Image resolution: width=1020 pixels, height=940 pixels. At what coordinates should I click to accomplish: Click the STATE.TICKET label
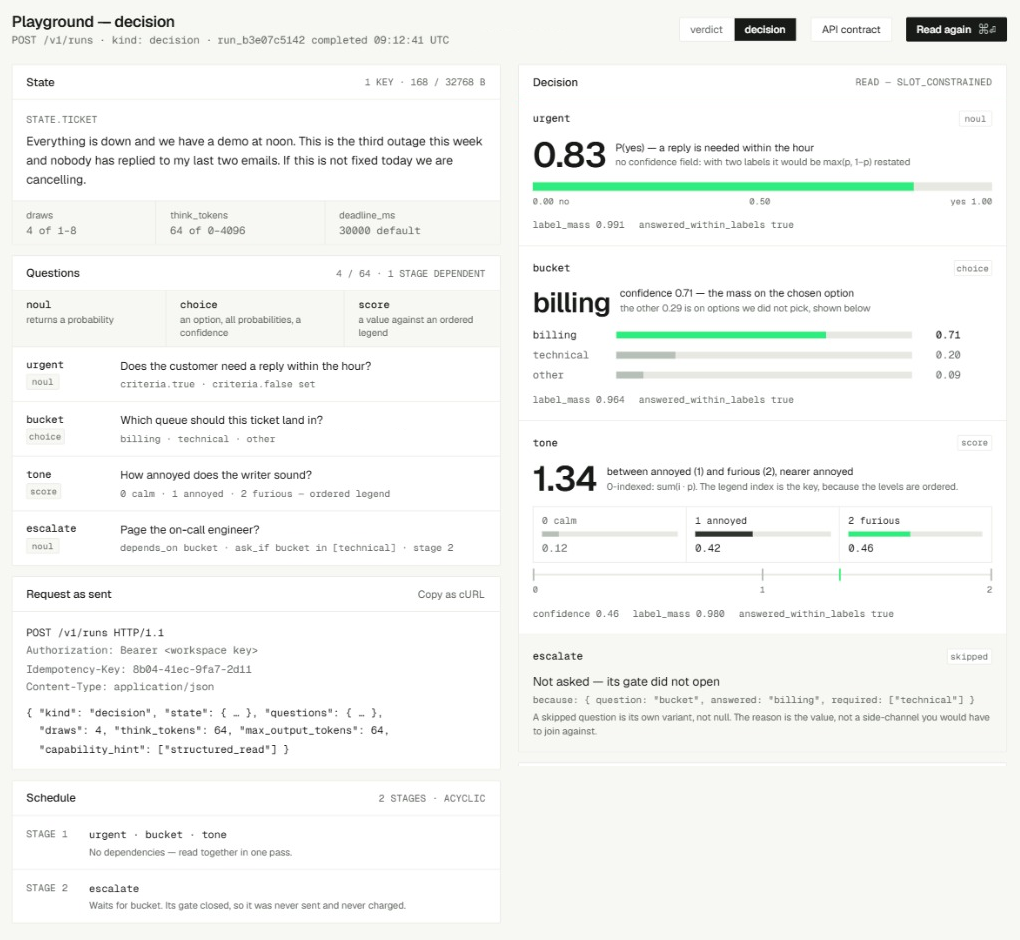click(62, 120)
